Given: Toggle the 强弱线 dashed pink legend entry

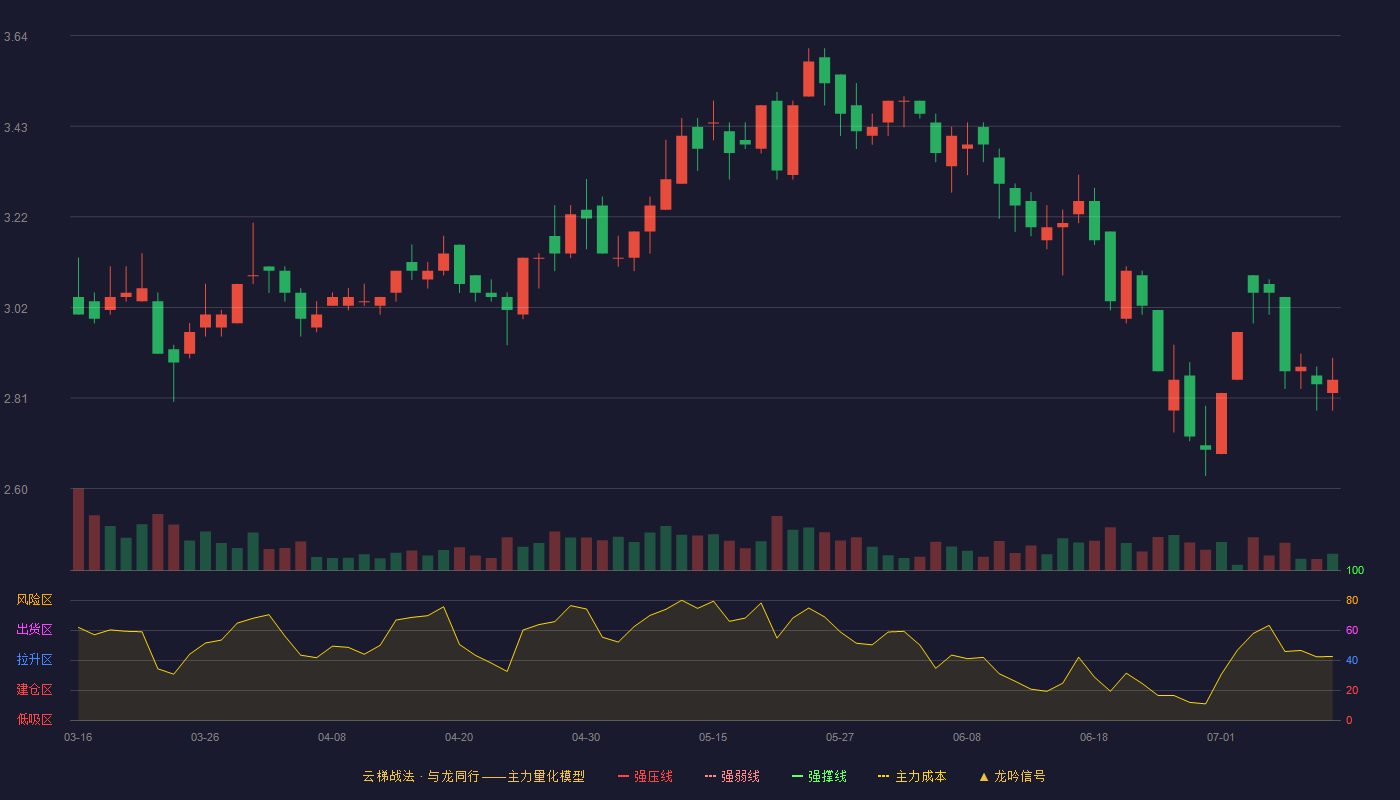Looking at the screenshot, I should [x=732, y=776].
